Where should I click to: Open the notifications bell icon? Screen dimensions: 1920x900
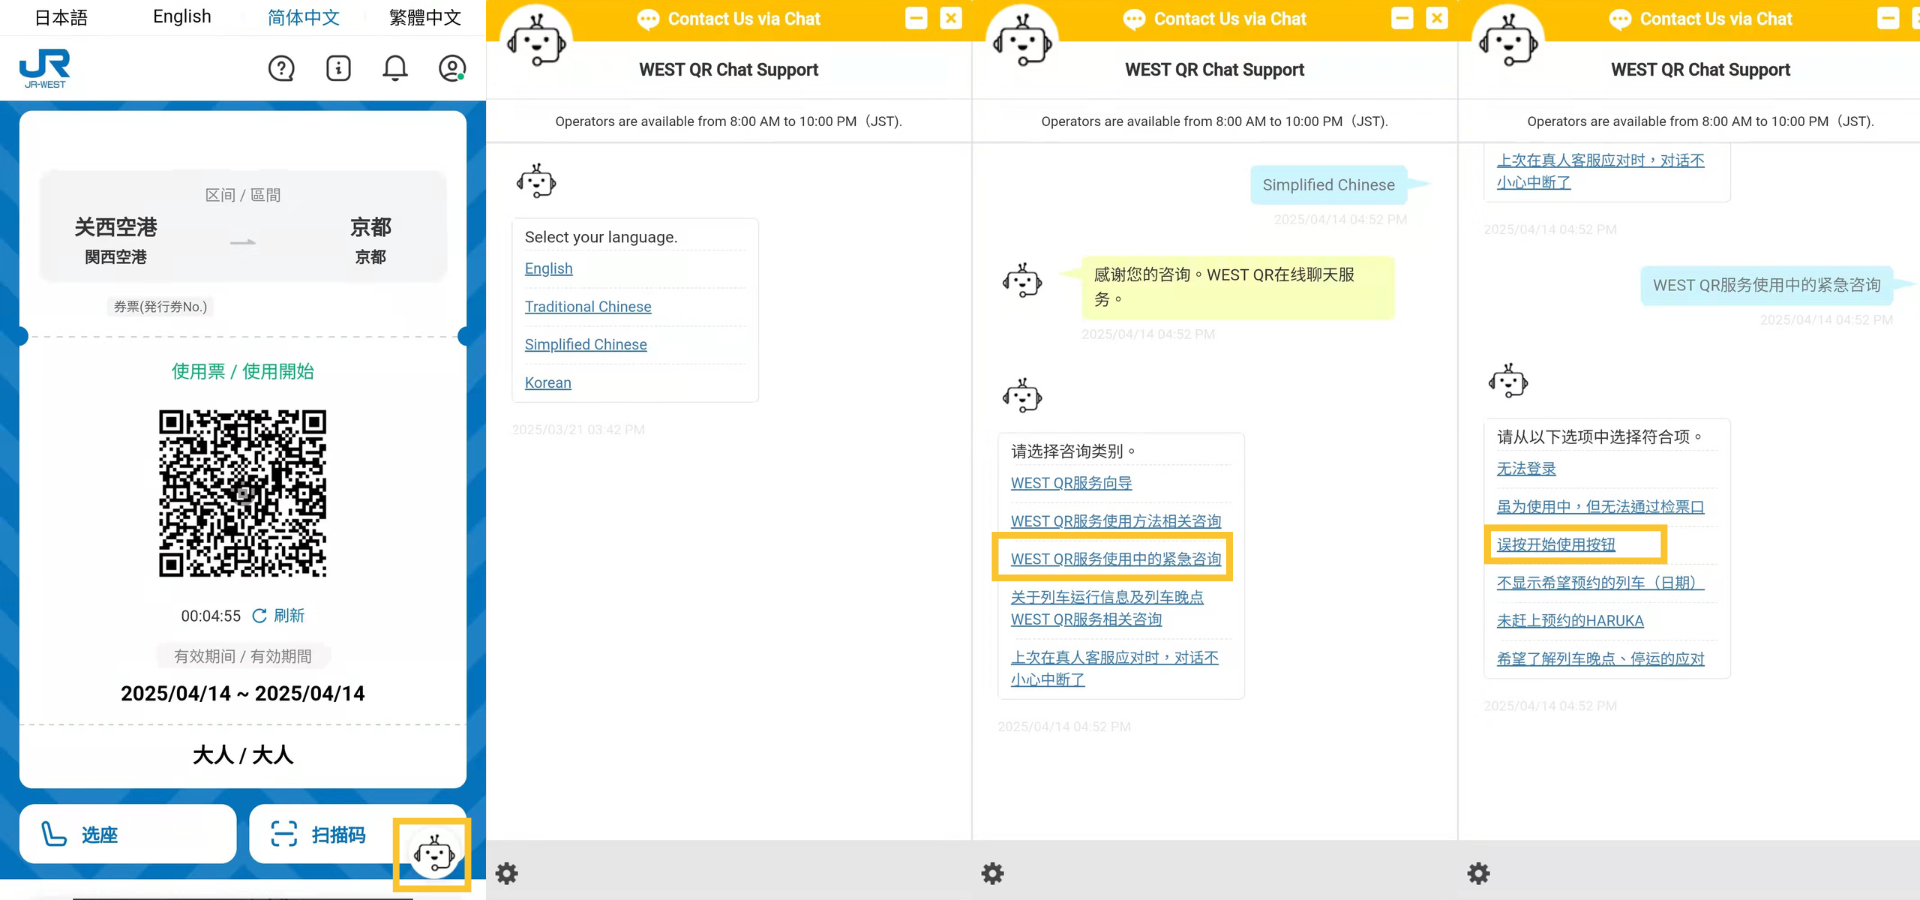coord(395,68)
